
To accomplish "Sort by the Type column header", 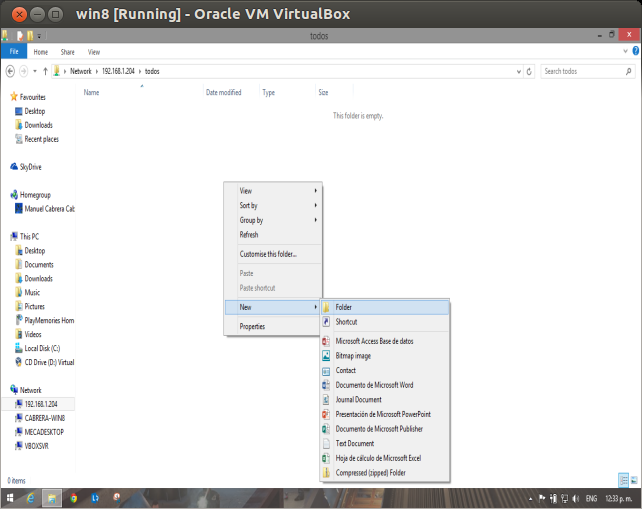I will tap(269, 93).
